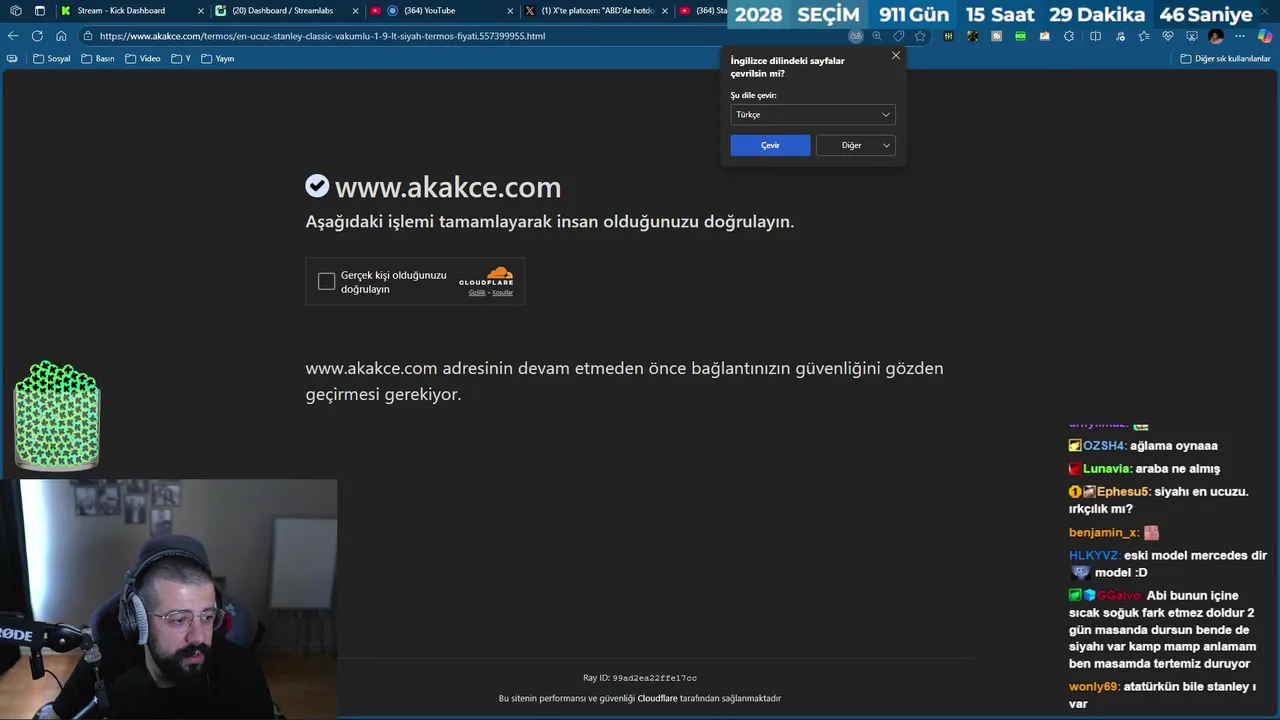1280x720 pixels.
Task: Close the (364) YouTube tab
Action: coord(510,11)
